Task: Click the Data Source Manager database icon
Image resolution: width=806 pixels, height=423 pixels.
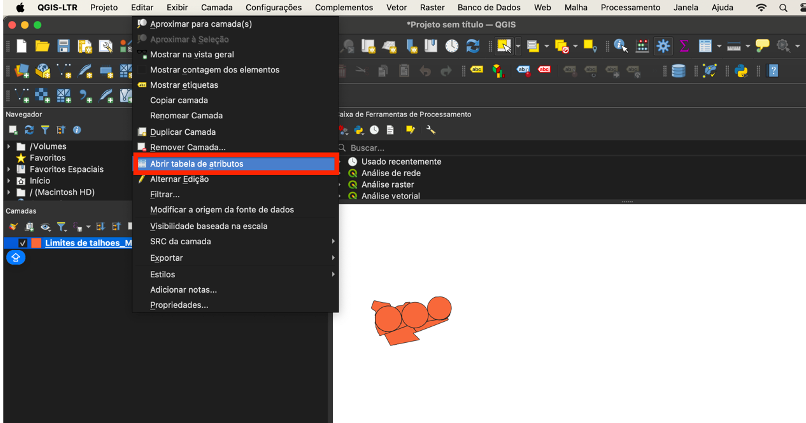Action: click(679, 71)
